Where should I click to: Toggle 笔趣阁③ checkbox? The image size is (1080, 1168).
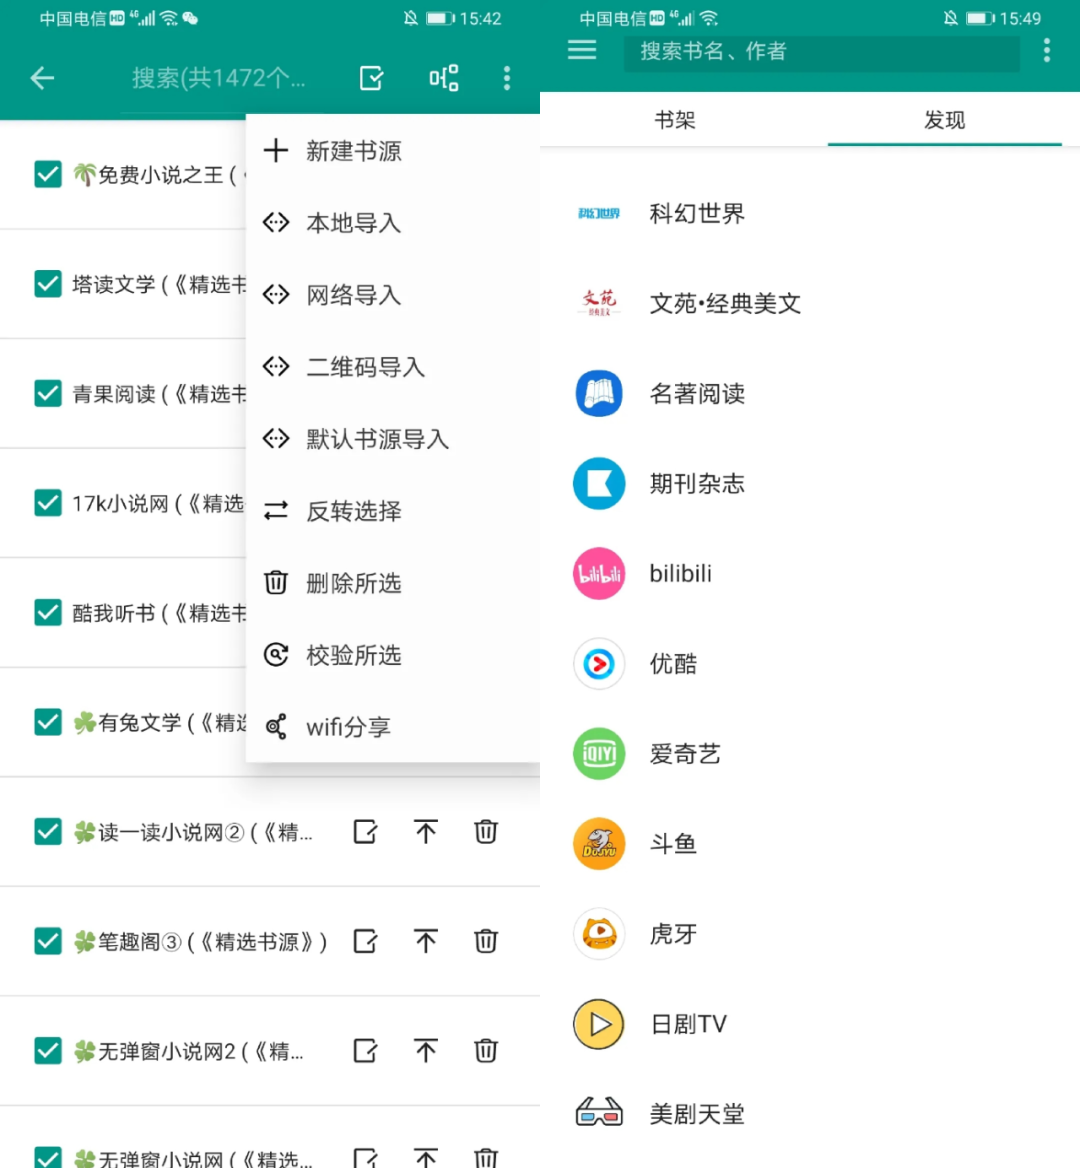48,941
